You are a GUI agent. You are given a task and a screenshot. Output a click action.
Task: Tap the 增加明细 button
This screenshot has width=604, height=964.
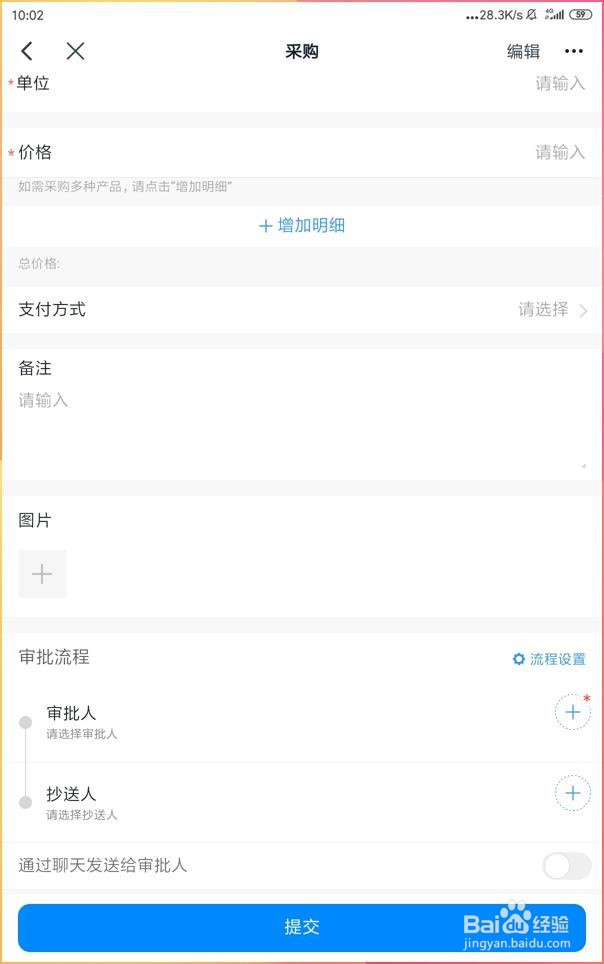302,225
